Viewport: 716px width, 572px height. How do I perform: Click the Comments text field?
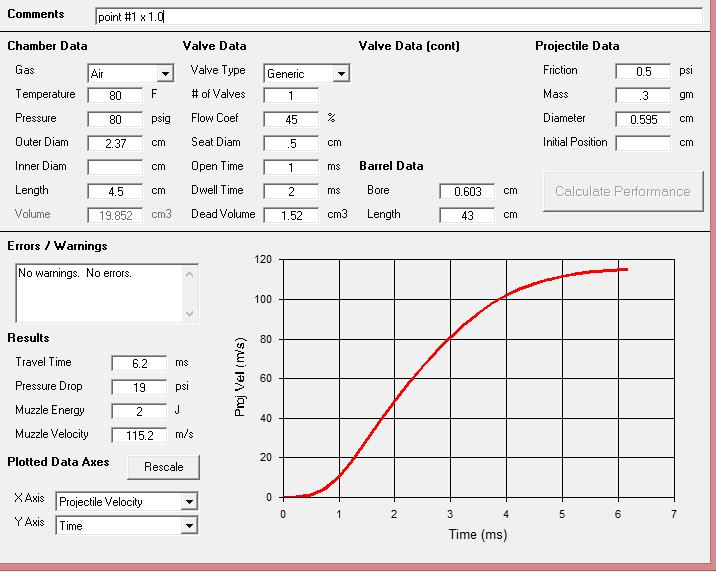tap(398, 17)
